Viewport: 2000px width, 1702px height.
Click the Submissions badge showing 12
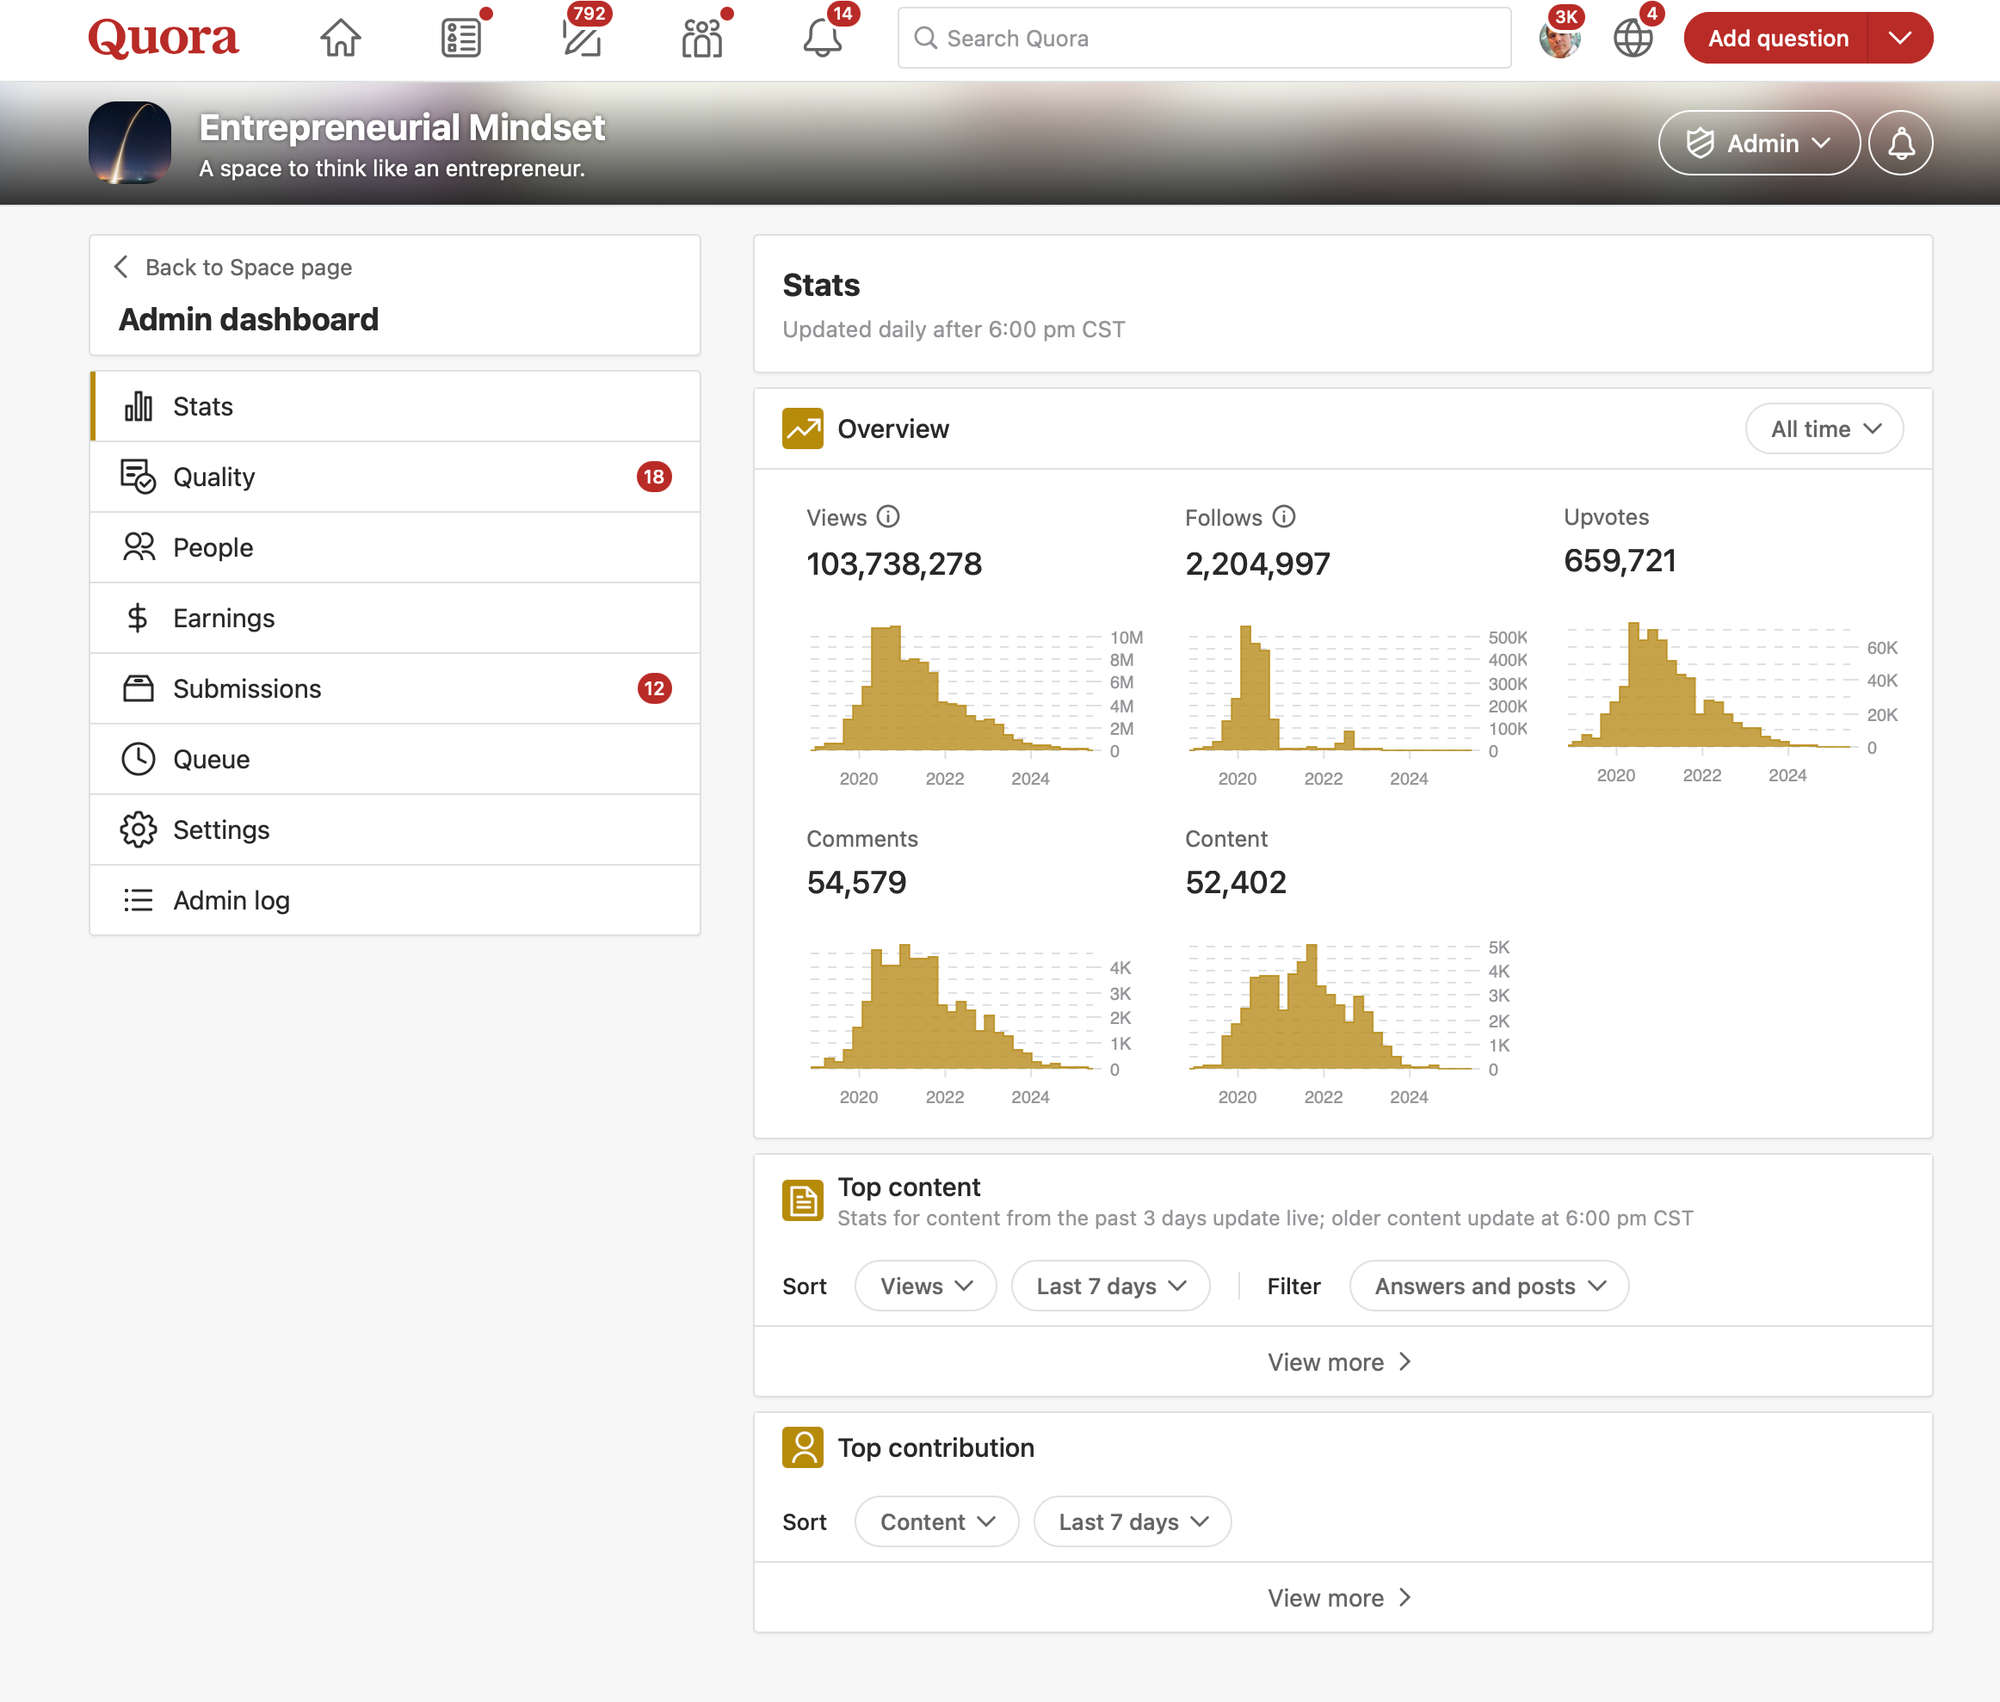coord(654,689)
